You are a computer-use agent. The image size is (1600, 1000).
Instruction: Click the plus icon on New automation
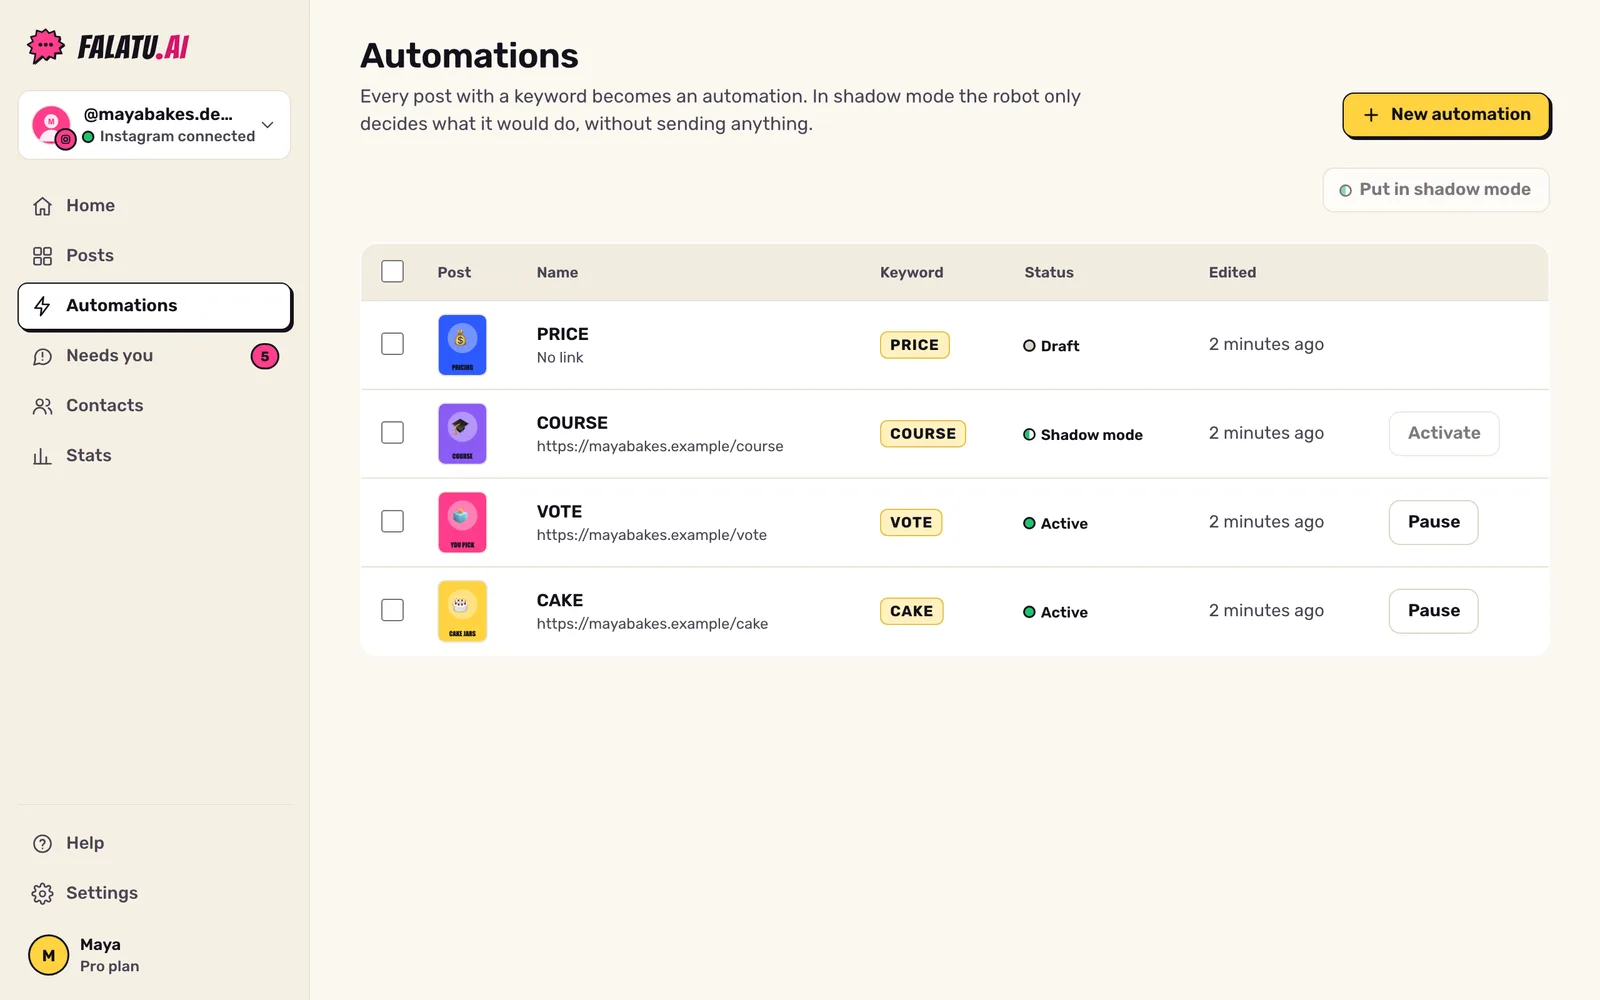coord(1371,115)
